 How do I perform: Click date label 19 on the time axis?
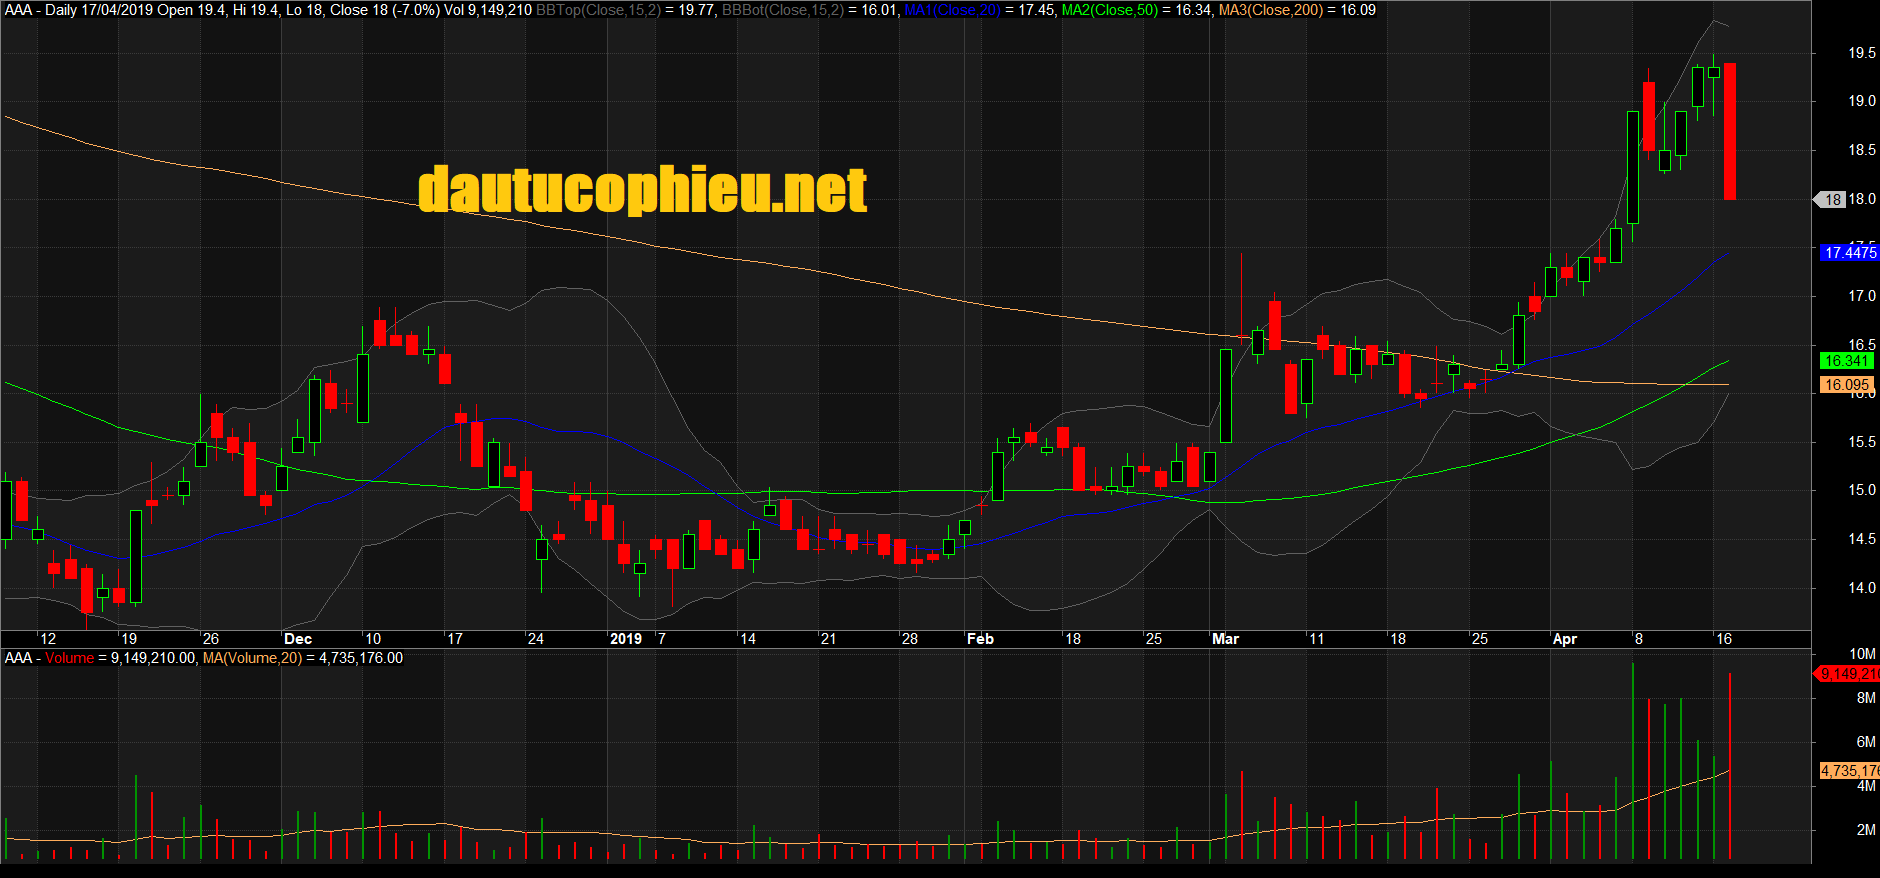point(129,639)
